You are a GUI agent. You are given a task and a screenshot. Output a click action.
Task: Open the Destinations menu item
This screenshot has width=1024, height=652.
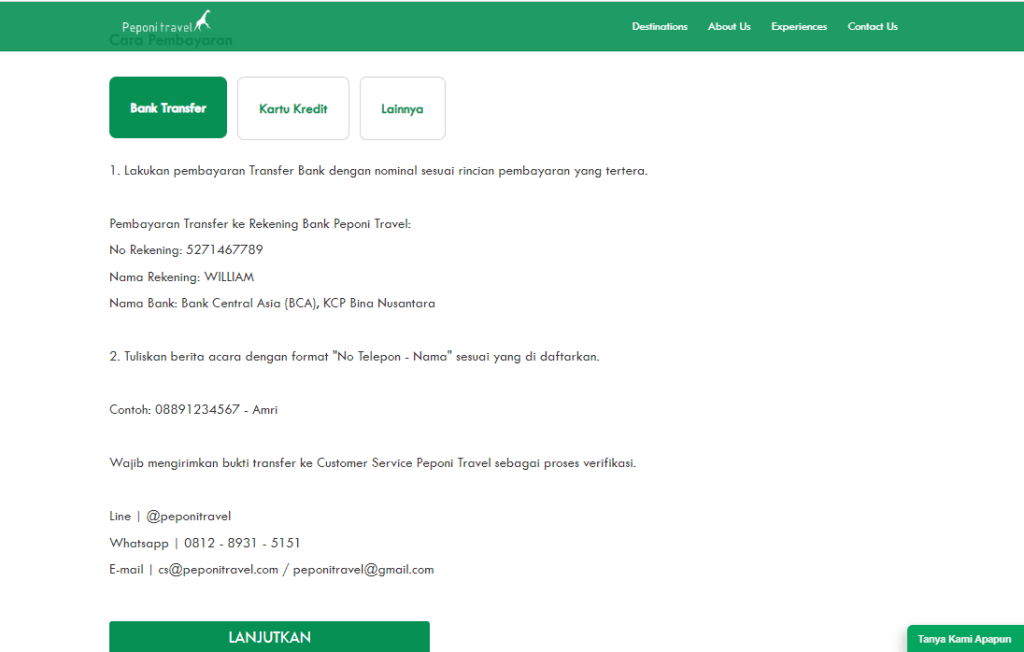(659, 27)
